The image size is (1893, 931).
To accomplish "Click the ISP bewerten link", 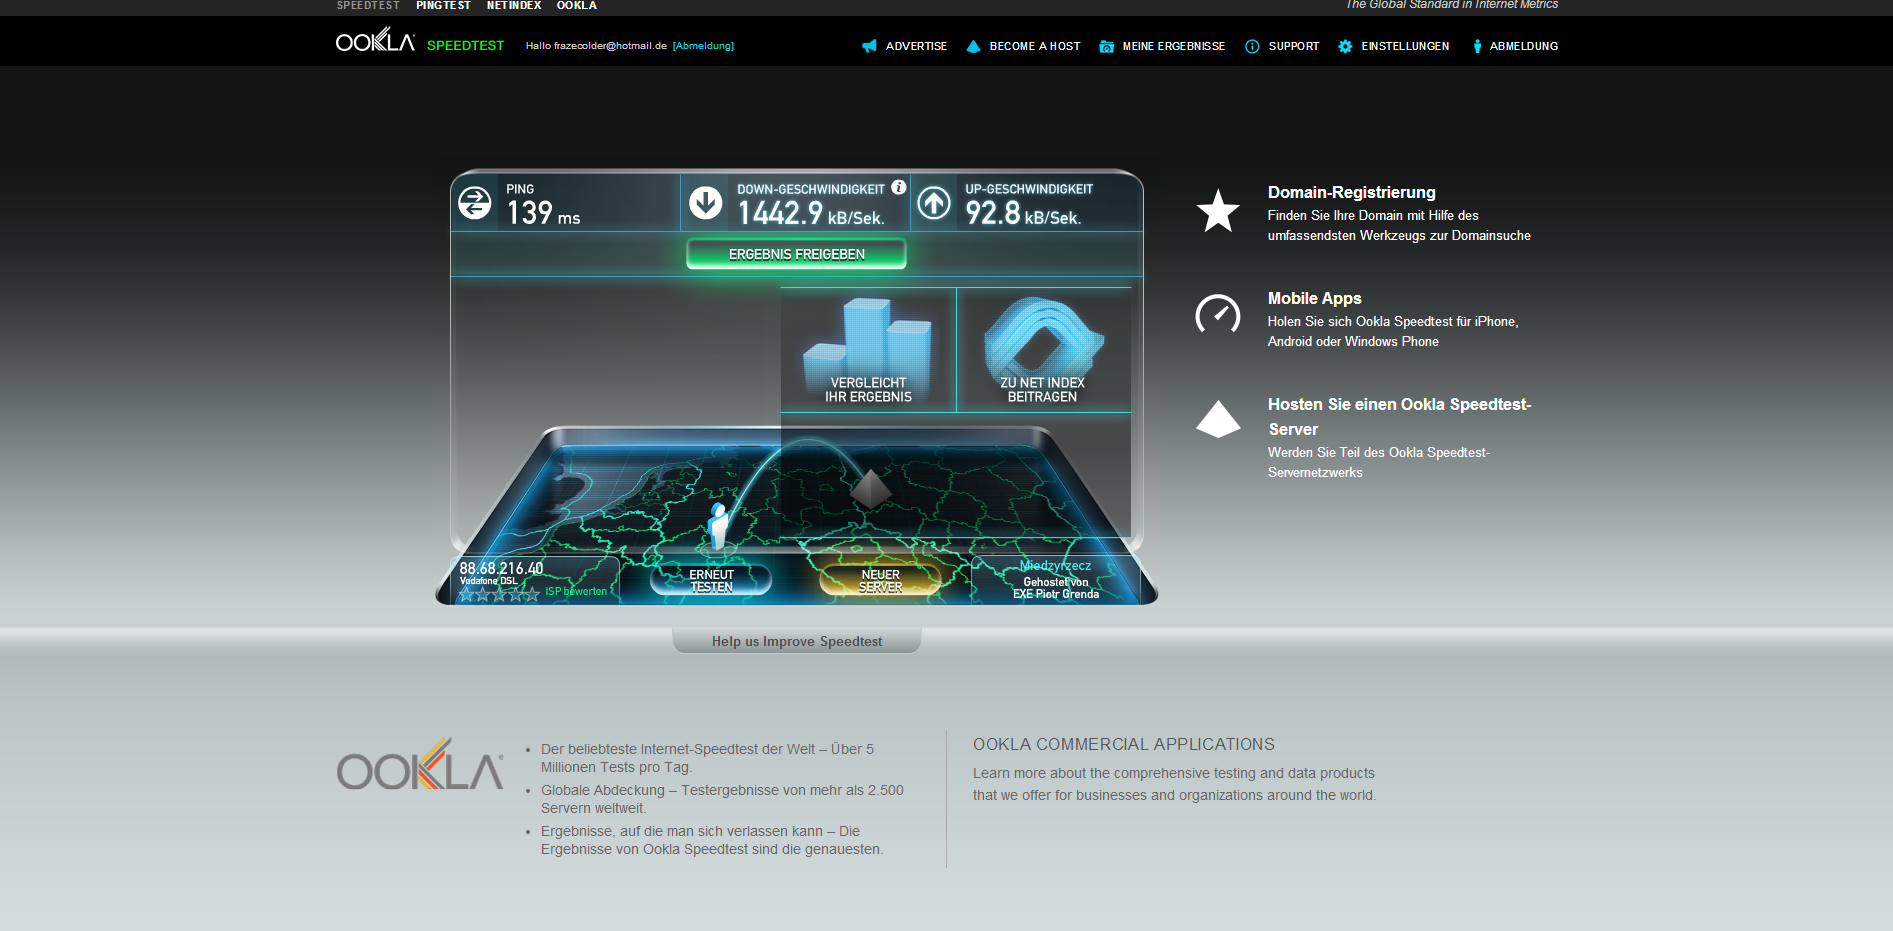I will pyautogui.click(x=576, y=591).
